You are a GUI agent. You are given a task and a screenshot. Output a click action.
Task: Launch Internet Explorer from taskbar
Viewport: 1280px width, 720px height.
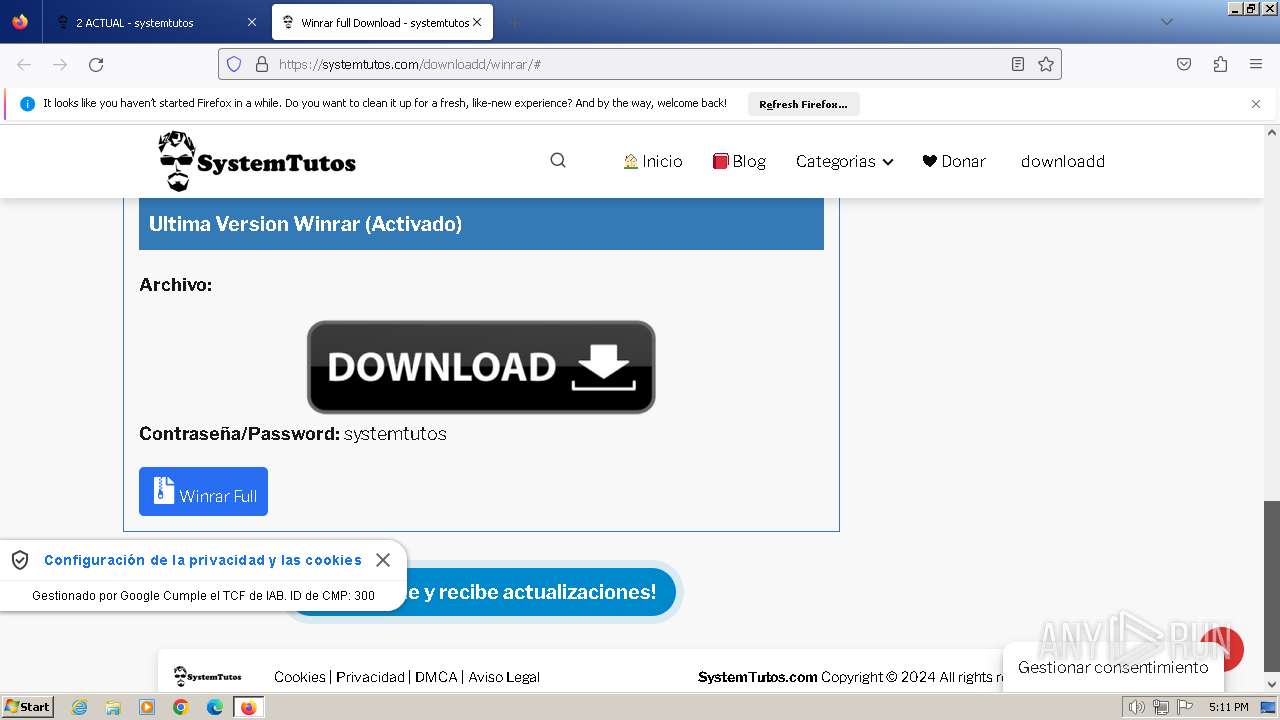[79, 707]
